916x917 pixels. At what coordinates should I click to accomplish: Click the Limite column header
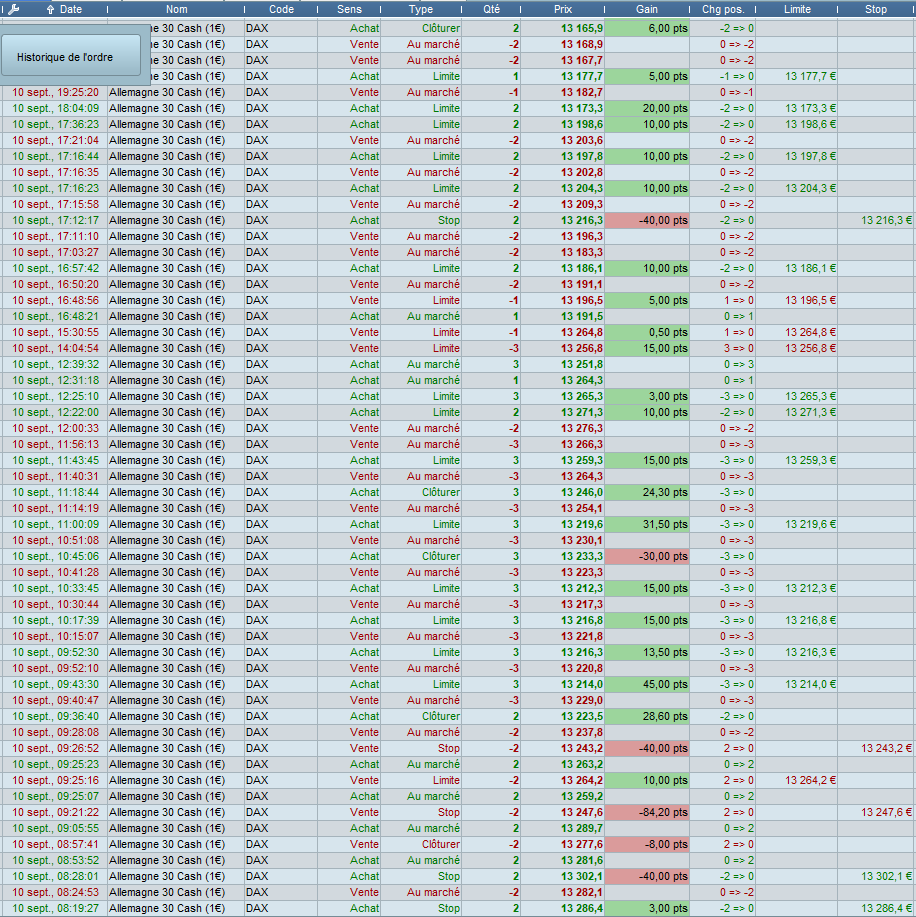[x=797, y=9]
